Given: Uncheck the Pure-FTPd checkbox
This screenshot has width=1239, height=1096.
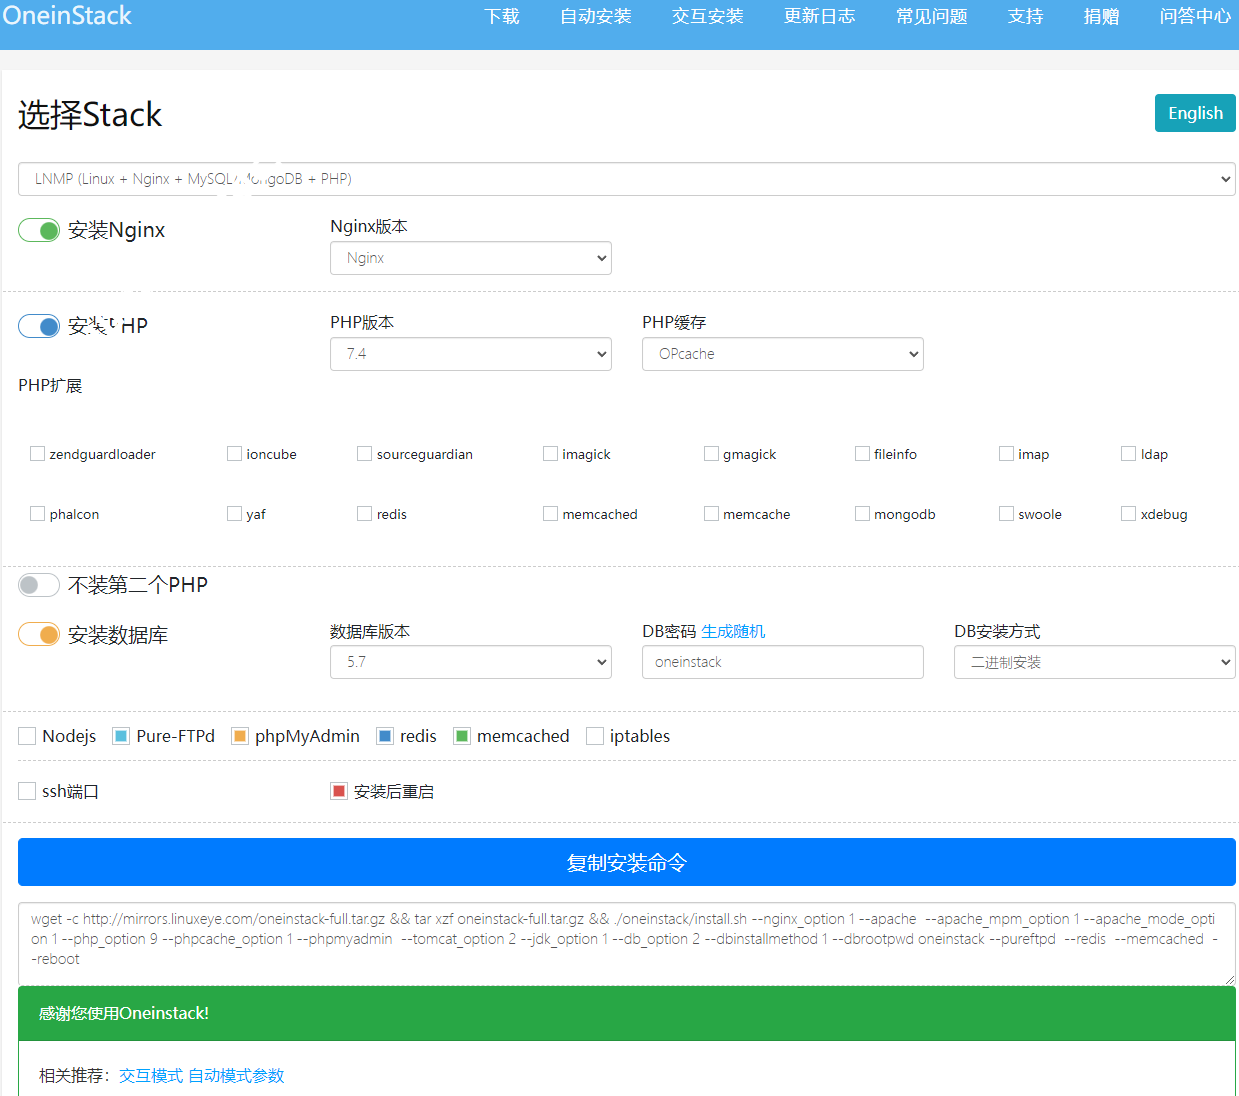Looking at the screenshot, I should click(x=121, y=737).
